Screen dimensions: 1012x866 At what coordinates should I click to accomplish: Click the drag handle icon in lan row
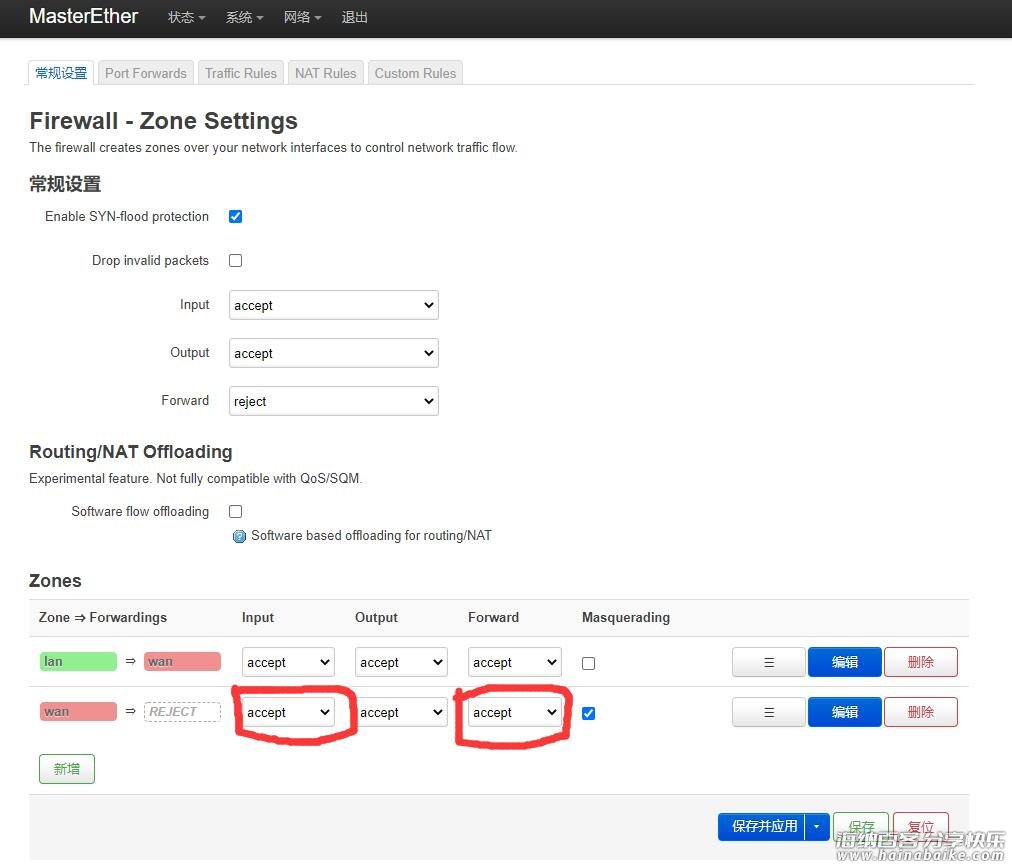[768, 662]
